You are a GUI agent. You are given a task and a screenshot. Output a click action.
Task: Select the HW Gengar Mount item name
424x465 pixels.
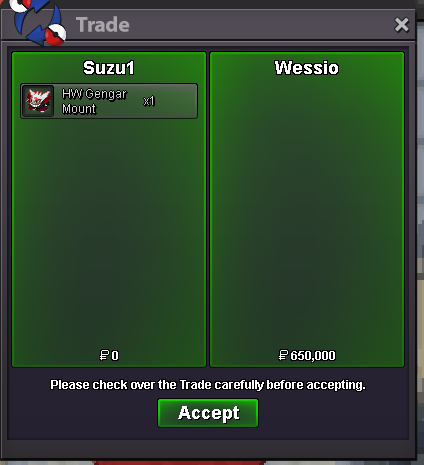tap(94, 101)
